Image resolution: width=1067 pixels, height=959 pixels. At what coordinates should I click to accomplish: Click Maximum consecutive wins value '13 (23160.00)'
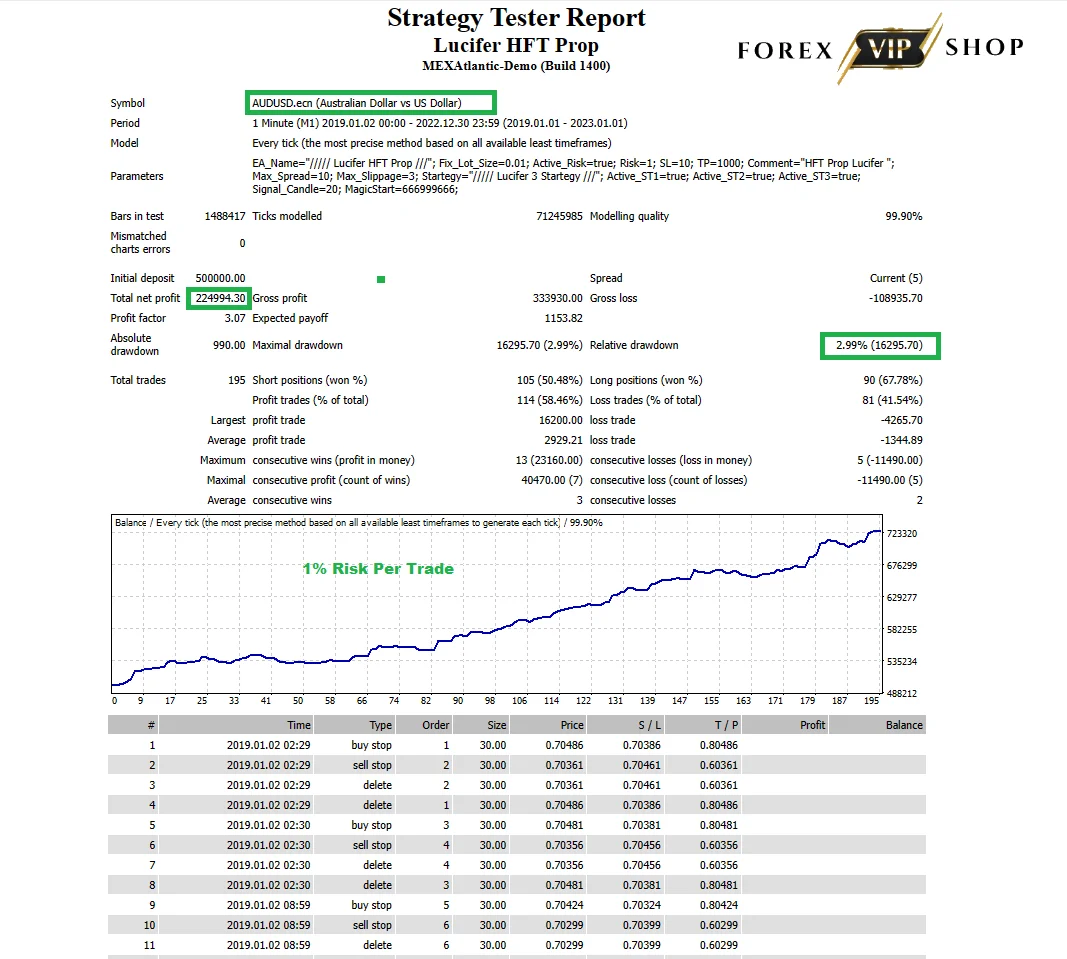pos(549,460)
